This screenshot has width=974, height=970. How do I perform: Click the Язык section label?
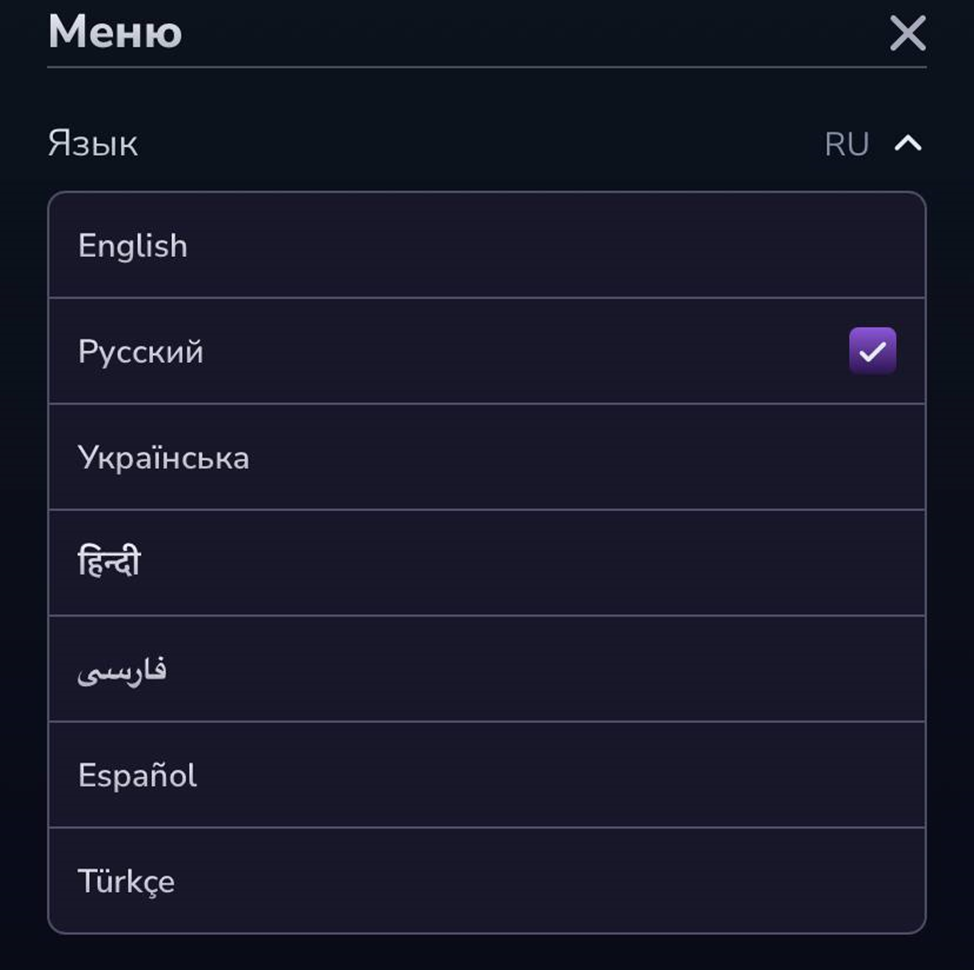[93, 144]
